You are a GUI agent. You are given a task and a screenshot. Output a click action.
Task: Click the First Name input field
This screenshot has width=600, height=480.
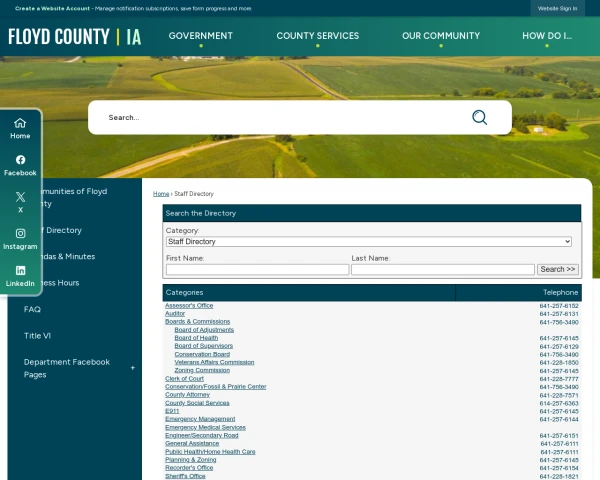[x=257, y=270]
